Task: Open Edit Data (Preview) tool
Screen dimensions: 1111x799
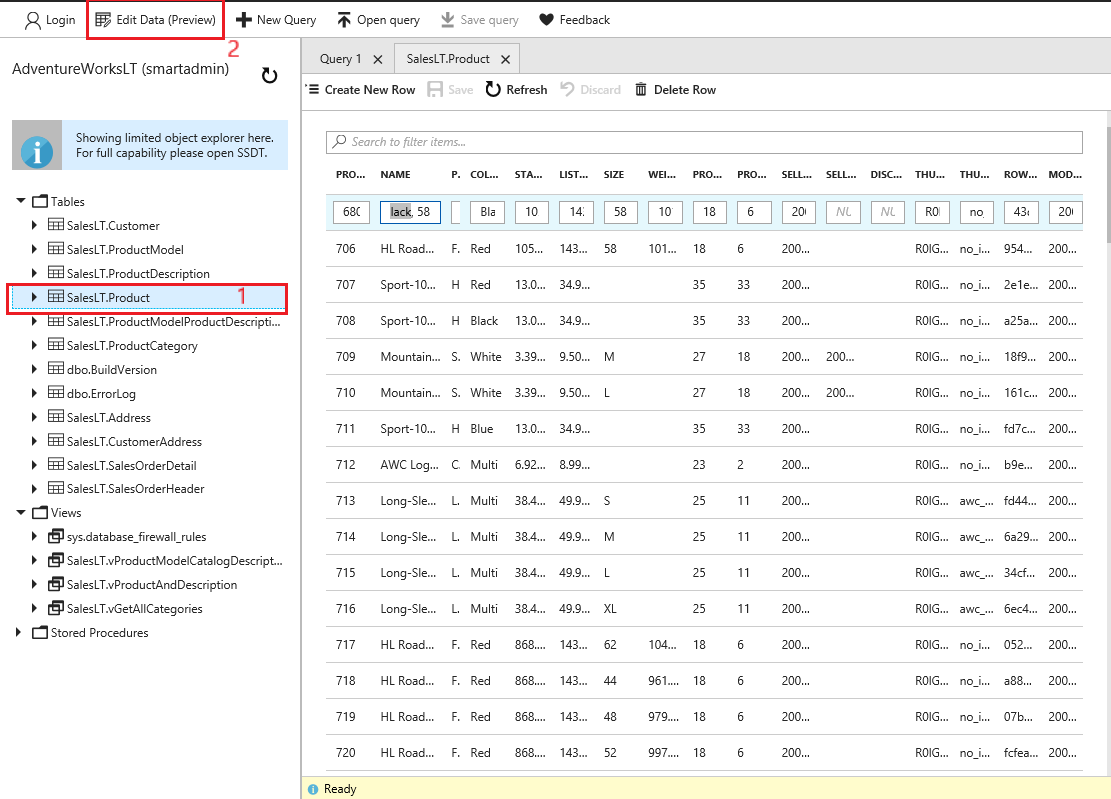Action: click(x=155, y=20)
